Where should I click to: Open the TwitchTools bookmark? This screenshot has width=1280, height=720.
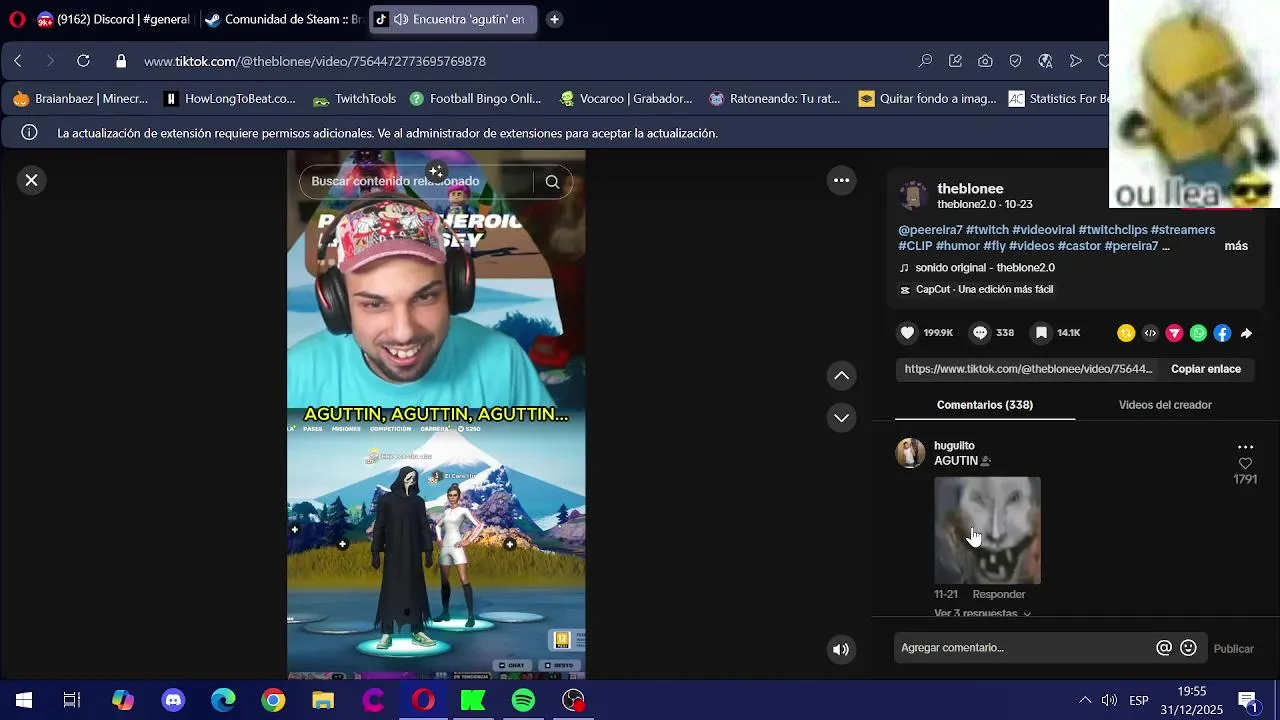click(x=355, y=98)
